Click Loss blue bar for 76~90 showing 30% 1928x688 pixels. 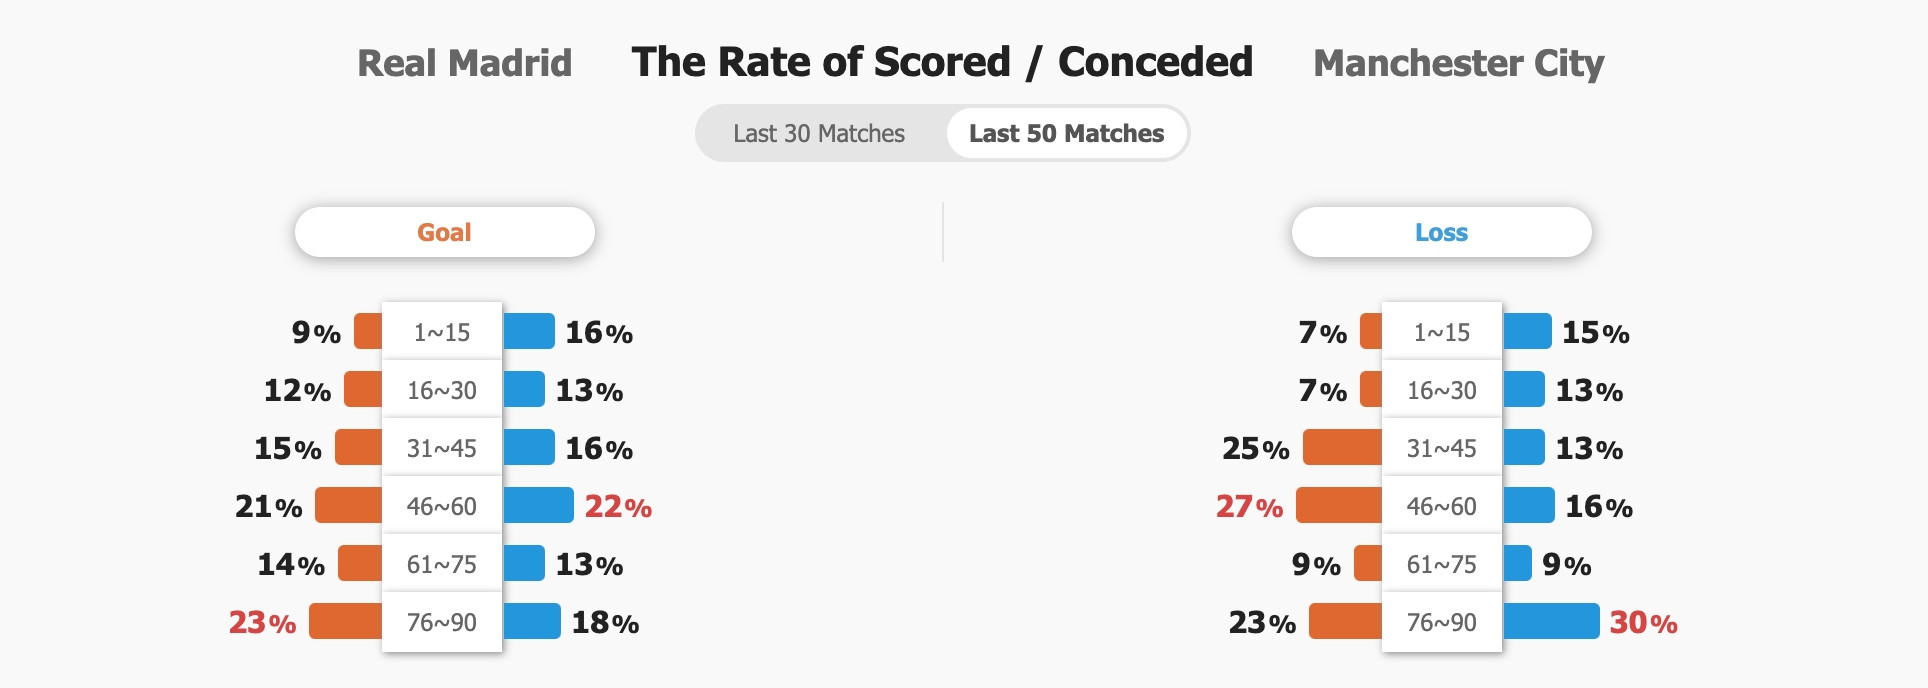pyautogui.click(x=1551, y=621)
